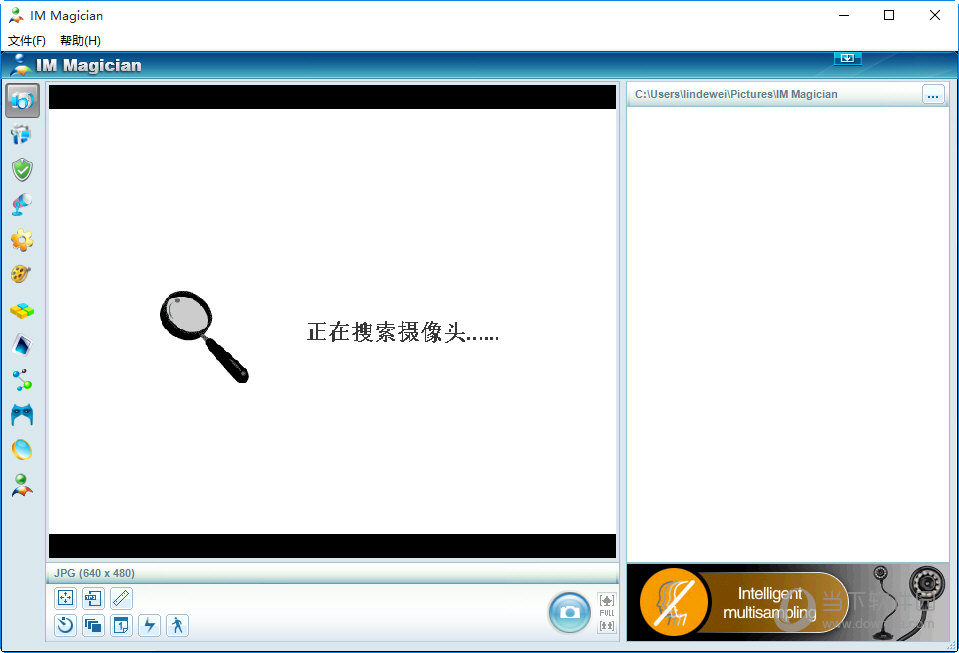Open the film reel sidebar icon
Screen dimensions: 959x653
(21, 274)
